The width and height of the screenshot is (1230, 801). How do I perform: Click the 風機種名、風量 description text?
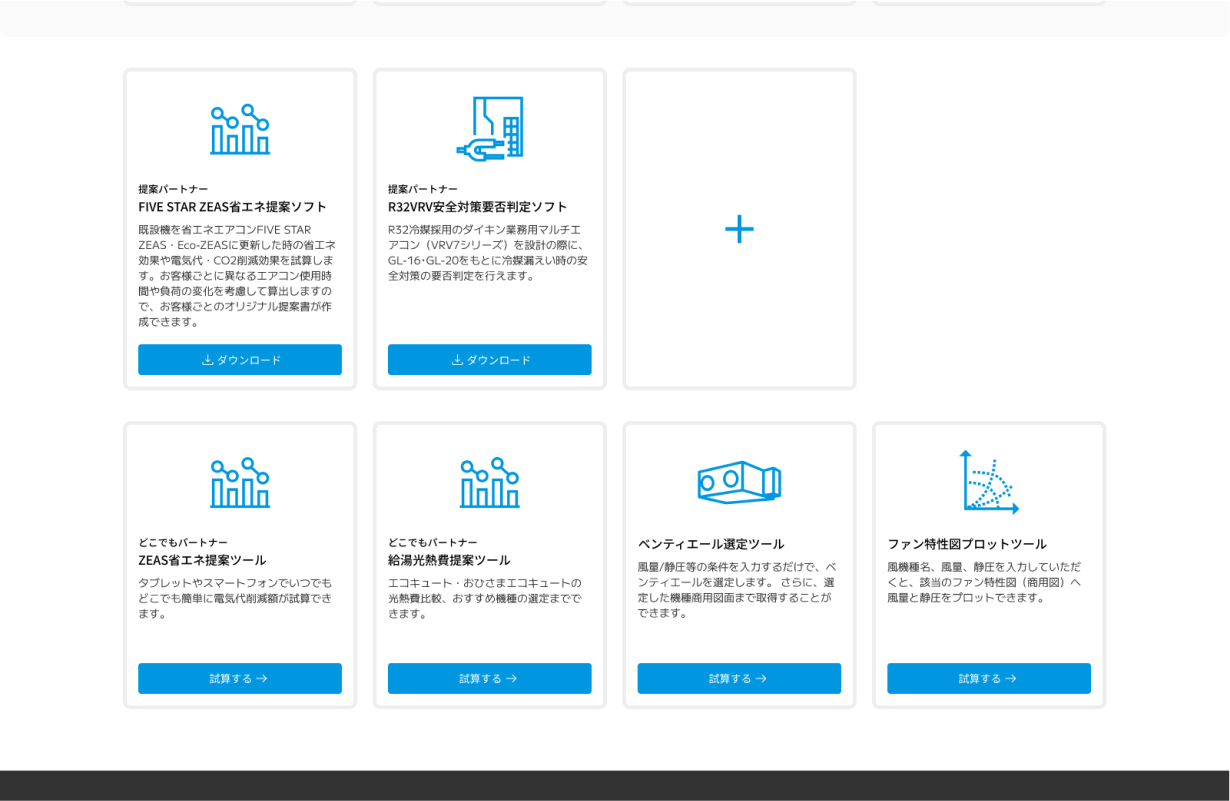(x=984, y=582)
